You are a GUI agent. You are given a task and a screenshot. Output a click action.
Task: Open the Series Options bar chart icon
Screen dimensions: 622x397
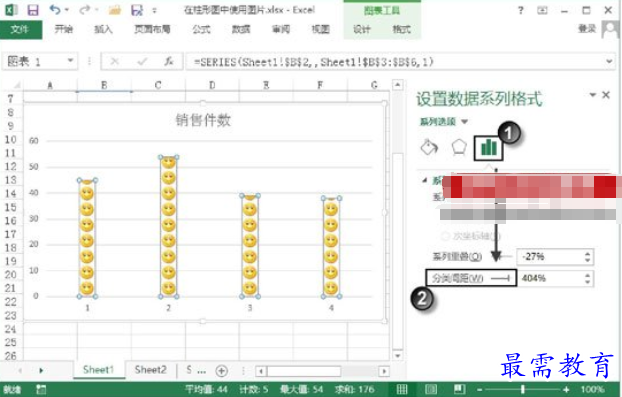[489, 148]
